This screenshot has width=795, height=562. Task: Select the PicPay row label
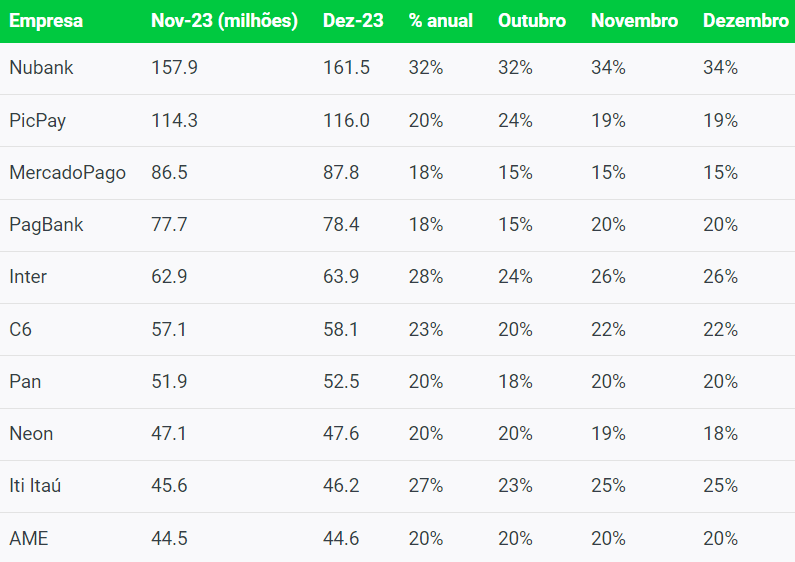click(x=38, y=121)
